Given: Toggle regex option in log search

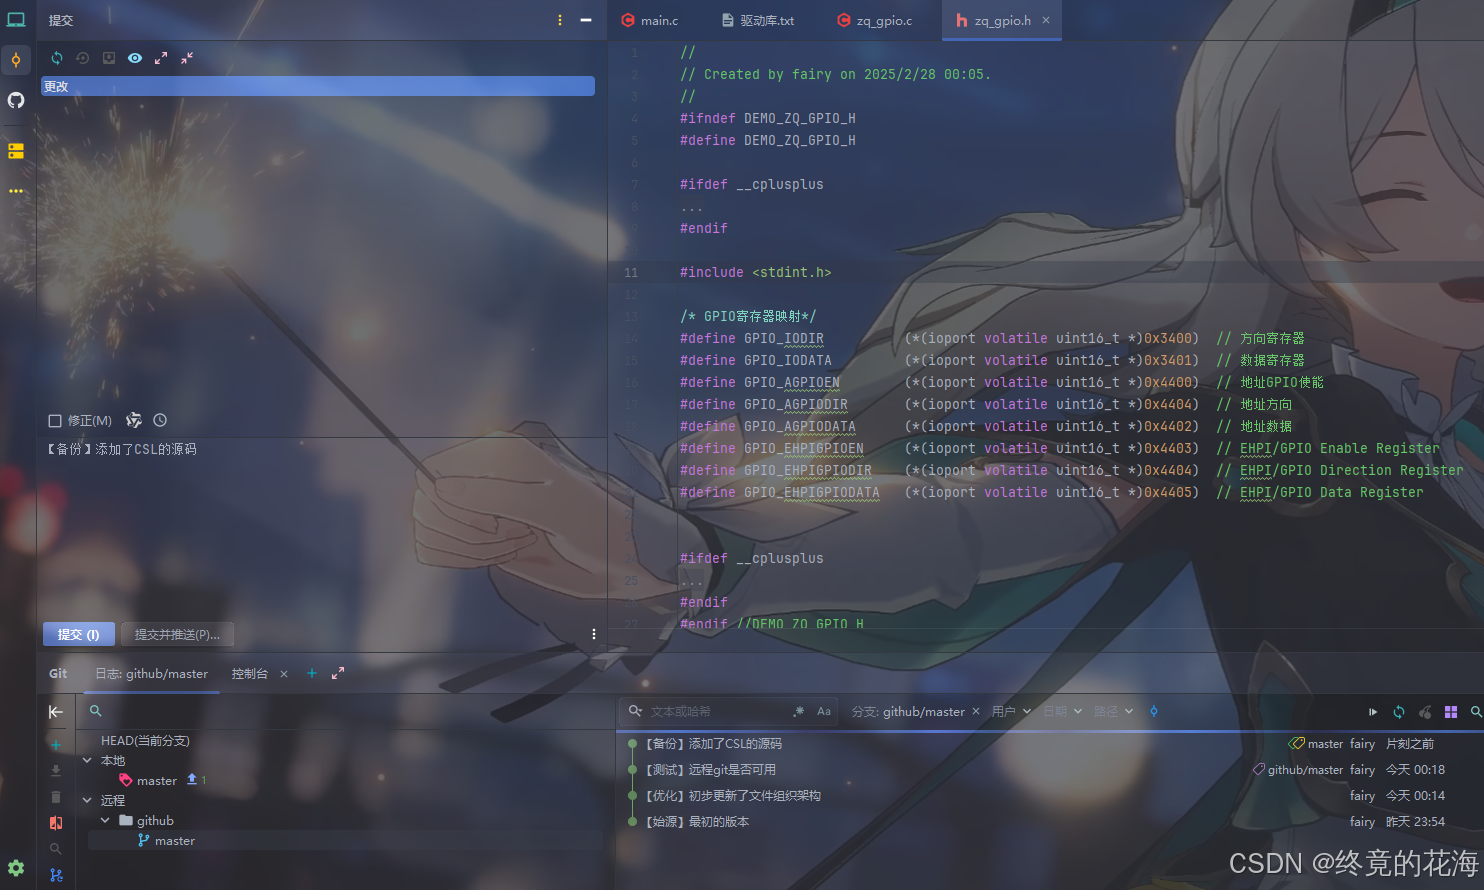Looking at the screenshot, I should tap(798, 711).
